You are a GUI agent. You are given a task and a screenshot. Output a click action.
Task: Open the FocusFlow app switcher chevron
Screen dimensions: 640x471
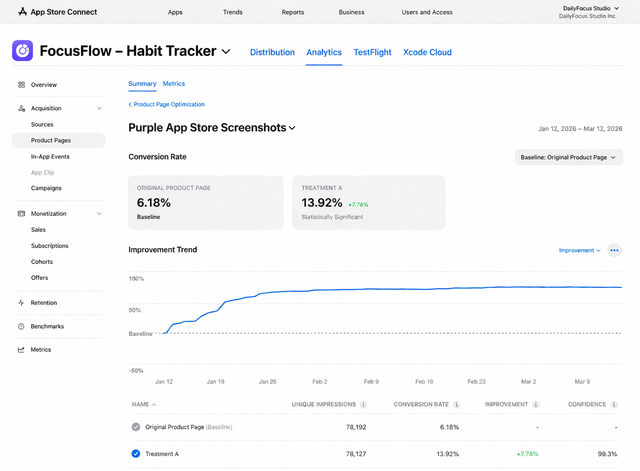point(226,51)
